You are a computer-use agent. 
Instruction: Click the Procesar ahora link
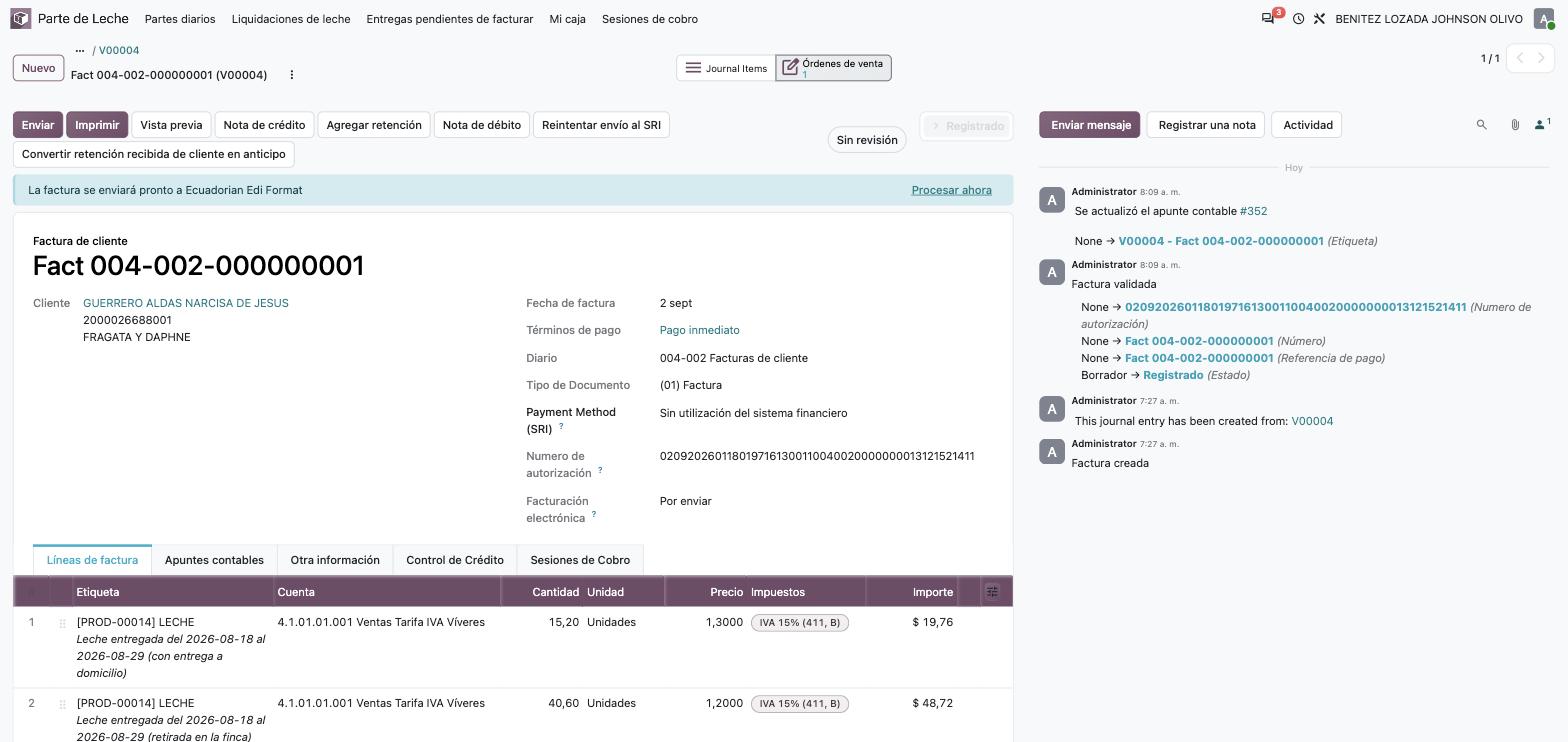pyautogui.click(x=952, y=190)
